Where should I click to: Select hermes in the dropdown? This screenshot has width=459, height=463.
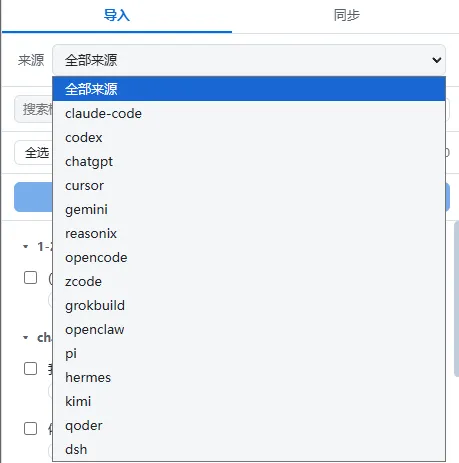point(249,377)
